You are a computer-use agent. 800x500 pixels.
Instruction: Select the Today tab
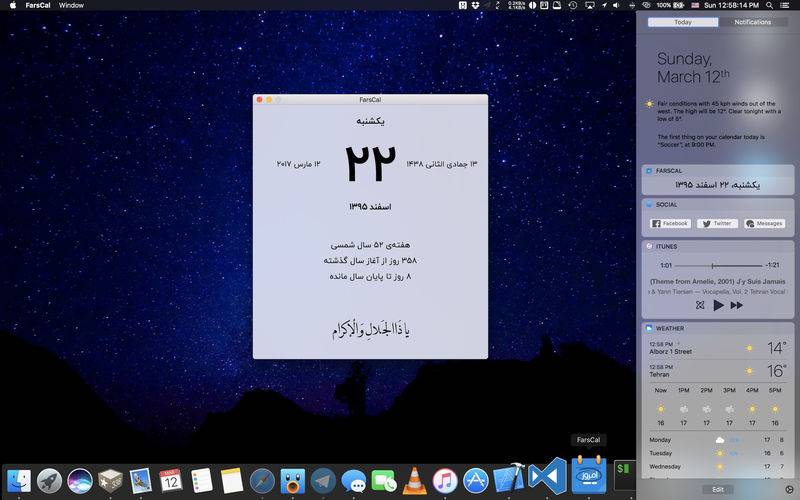682,22
